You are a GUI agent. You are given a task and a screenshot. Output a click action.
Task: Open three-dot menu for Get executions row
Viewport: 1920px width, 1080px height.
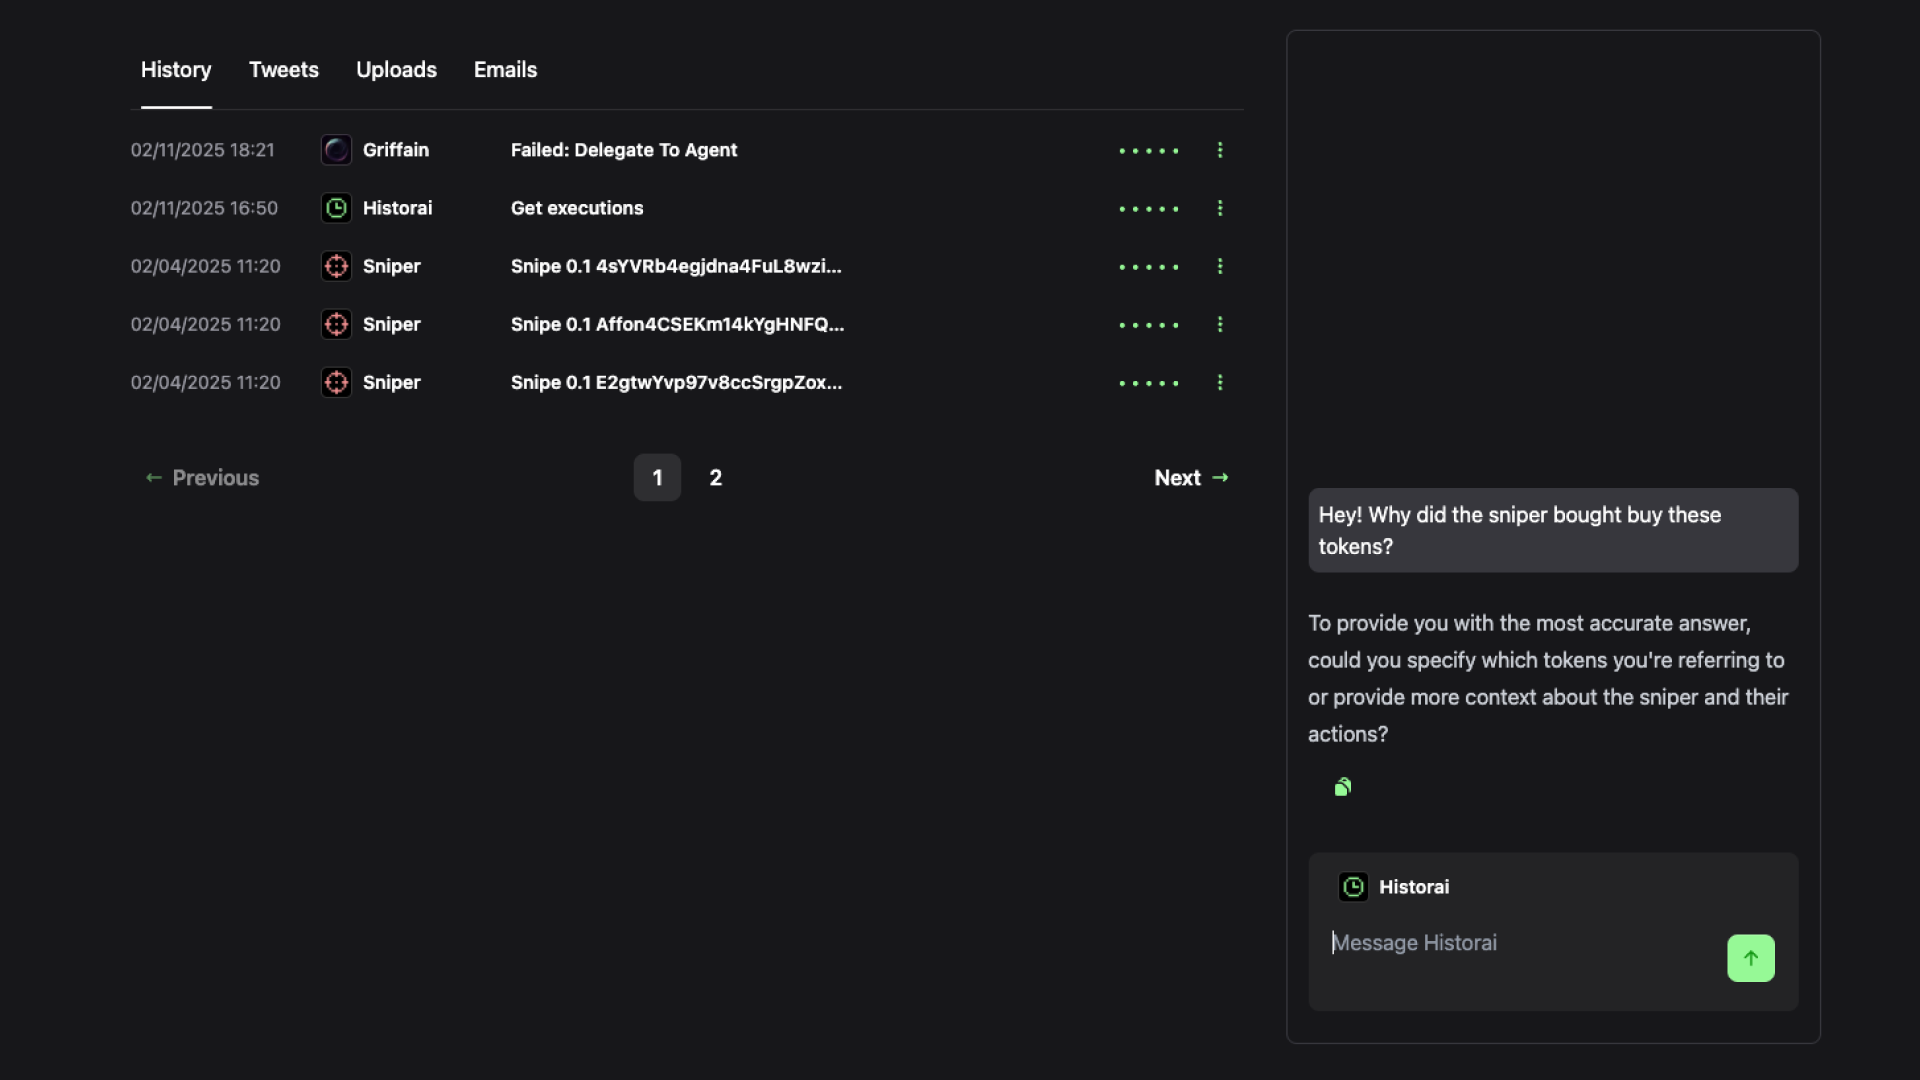(1219, 208)
